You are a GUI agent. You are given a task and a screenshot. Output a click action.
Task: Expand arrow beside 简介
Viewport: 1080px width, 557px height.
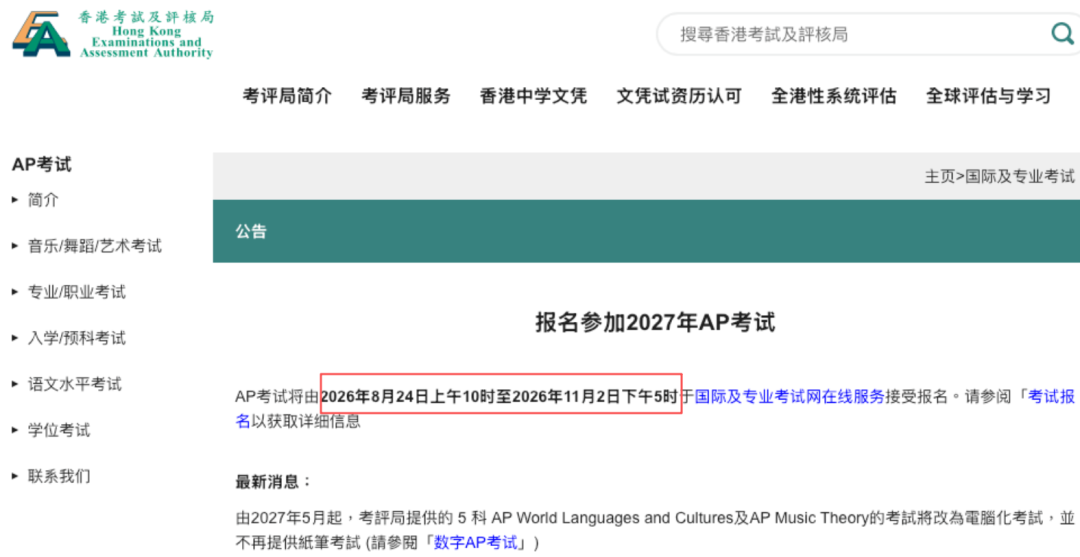pos(15,200)
